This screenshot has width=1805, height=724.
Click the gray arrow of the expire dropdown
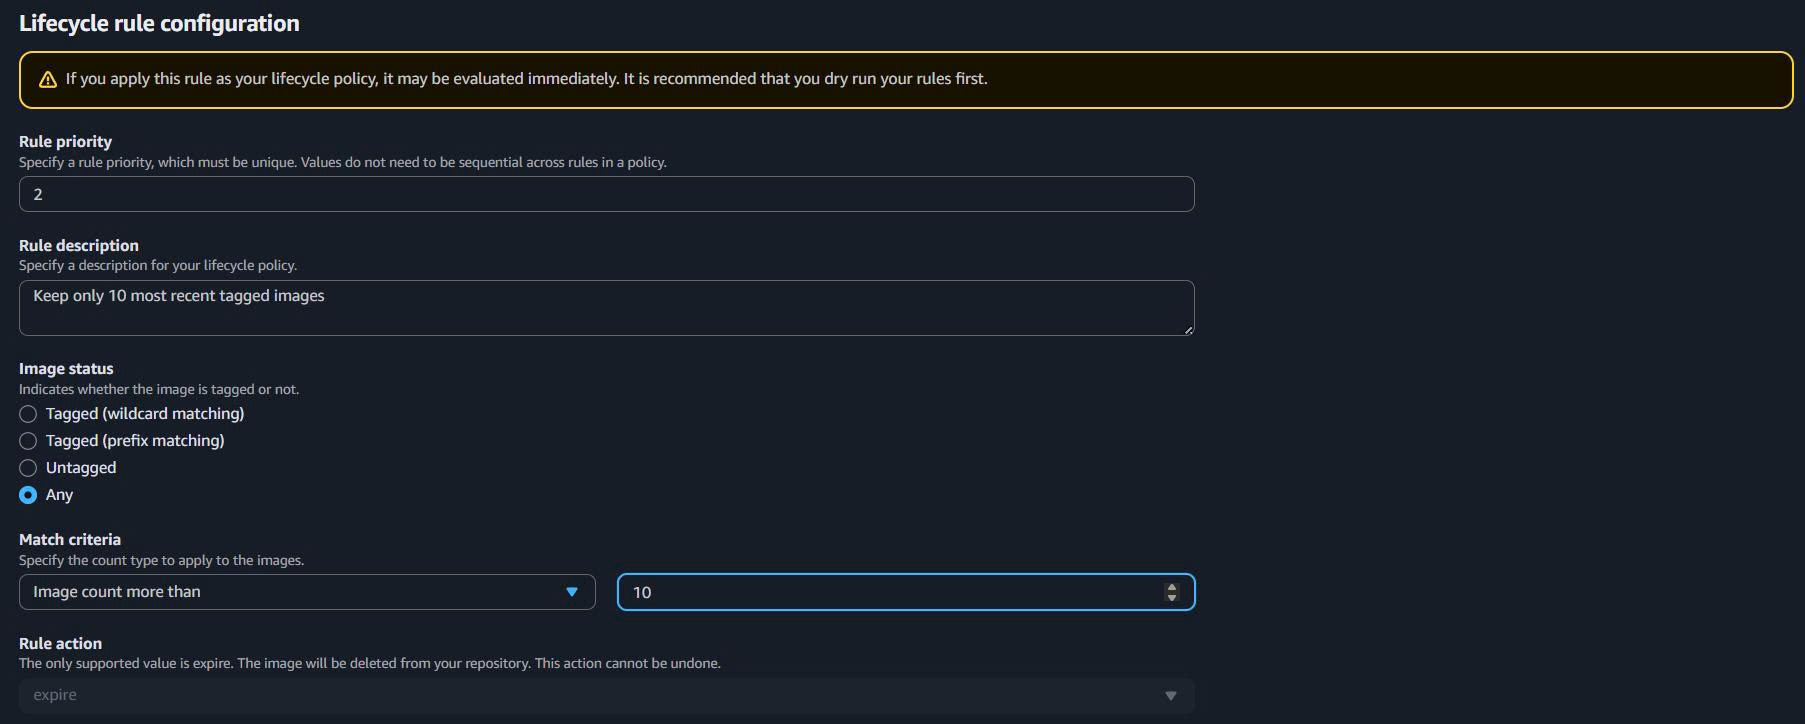(x=1170, y=696)
